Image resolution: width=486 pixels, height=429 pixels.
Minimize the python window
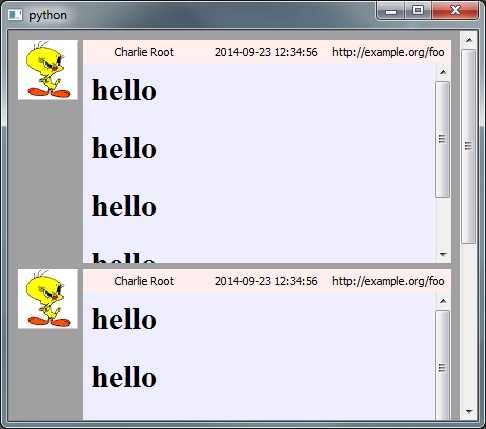pyautogui.click(x=391, y=10)
